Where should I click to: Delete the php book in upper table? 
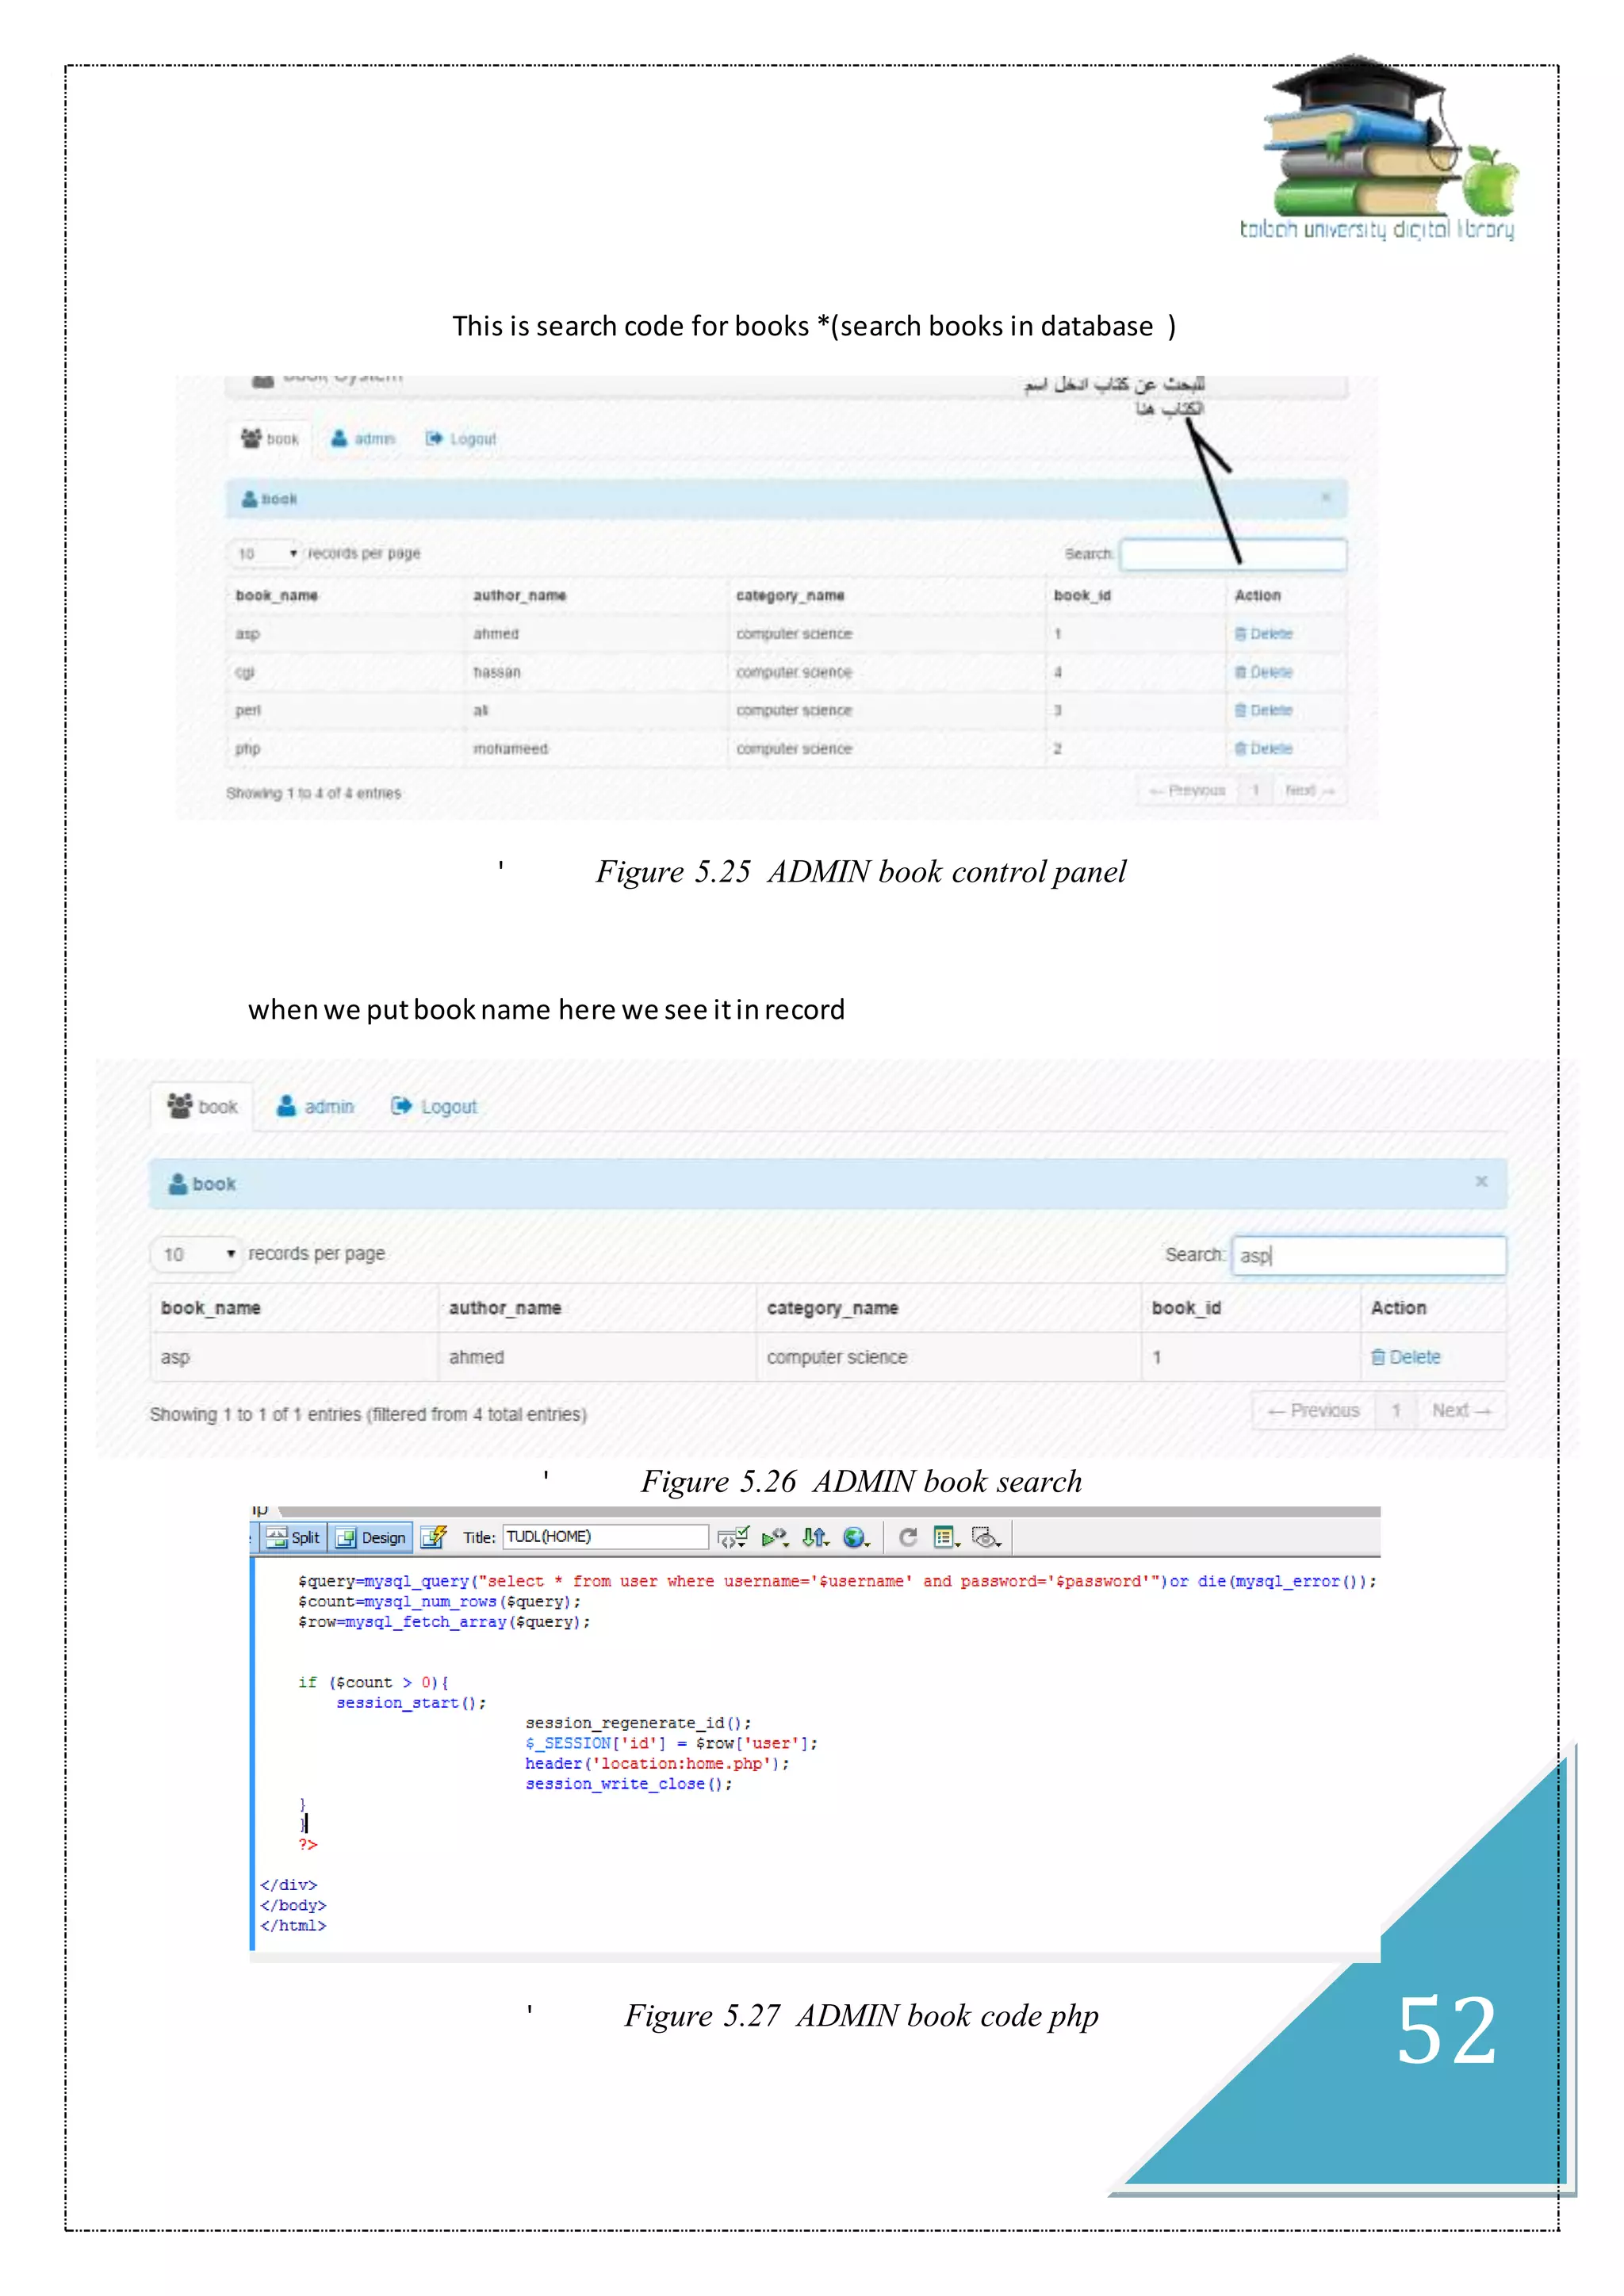(x=1264, y=748)
